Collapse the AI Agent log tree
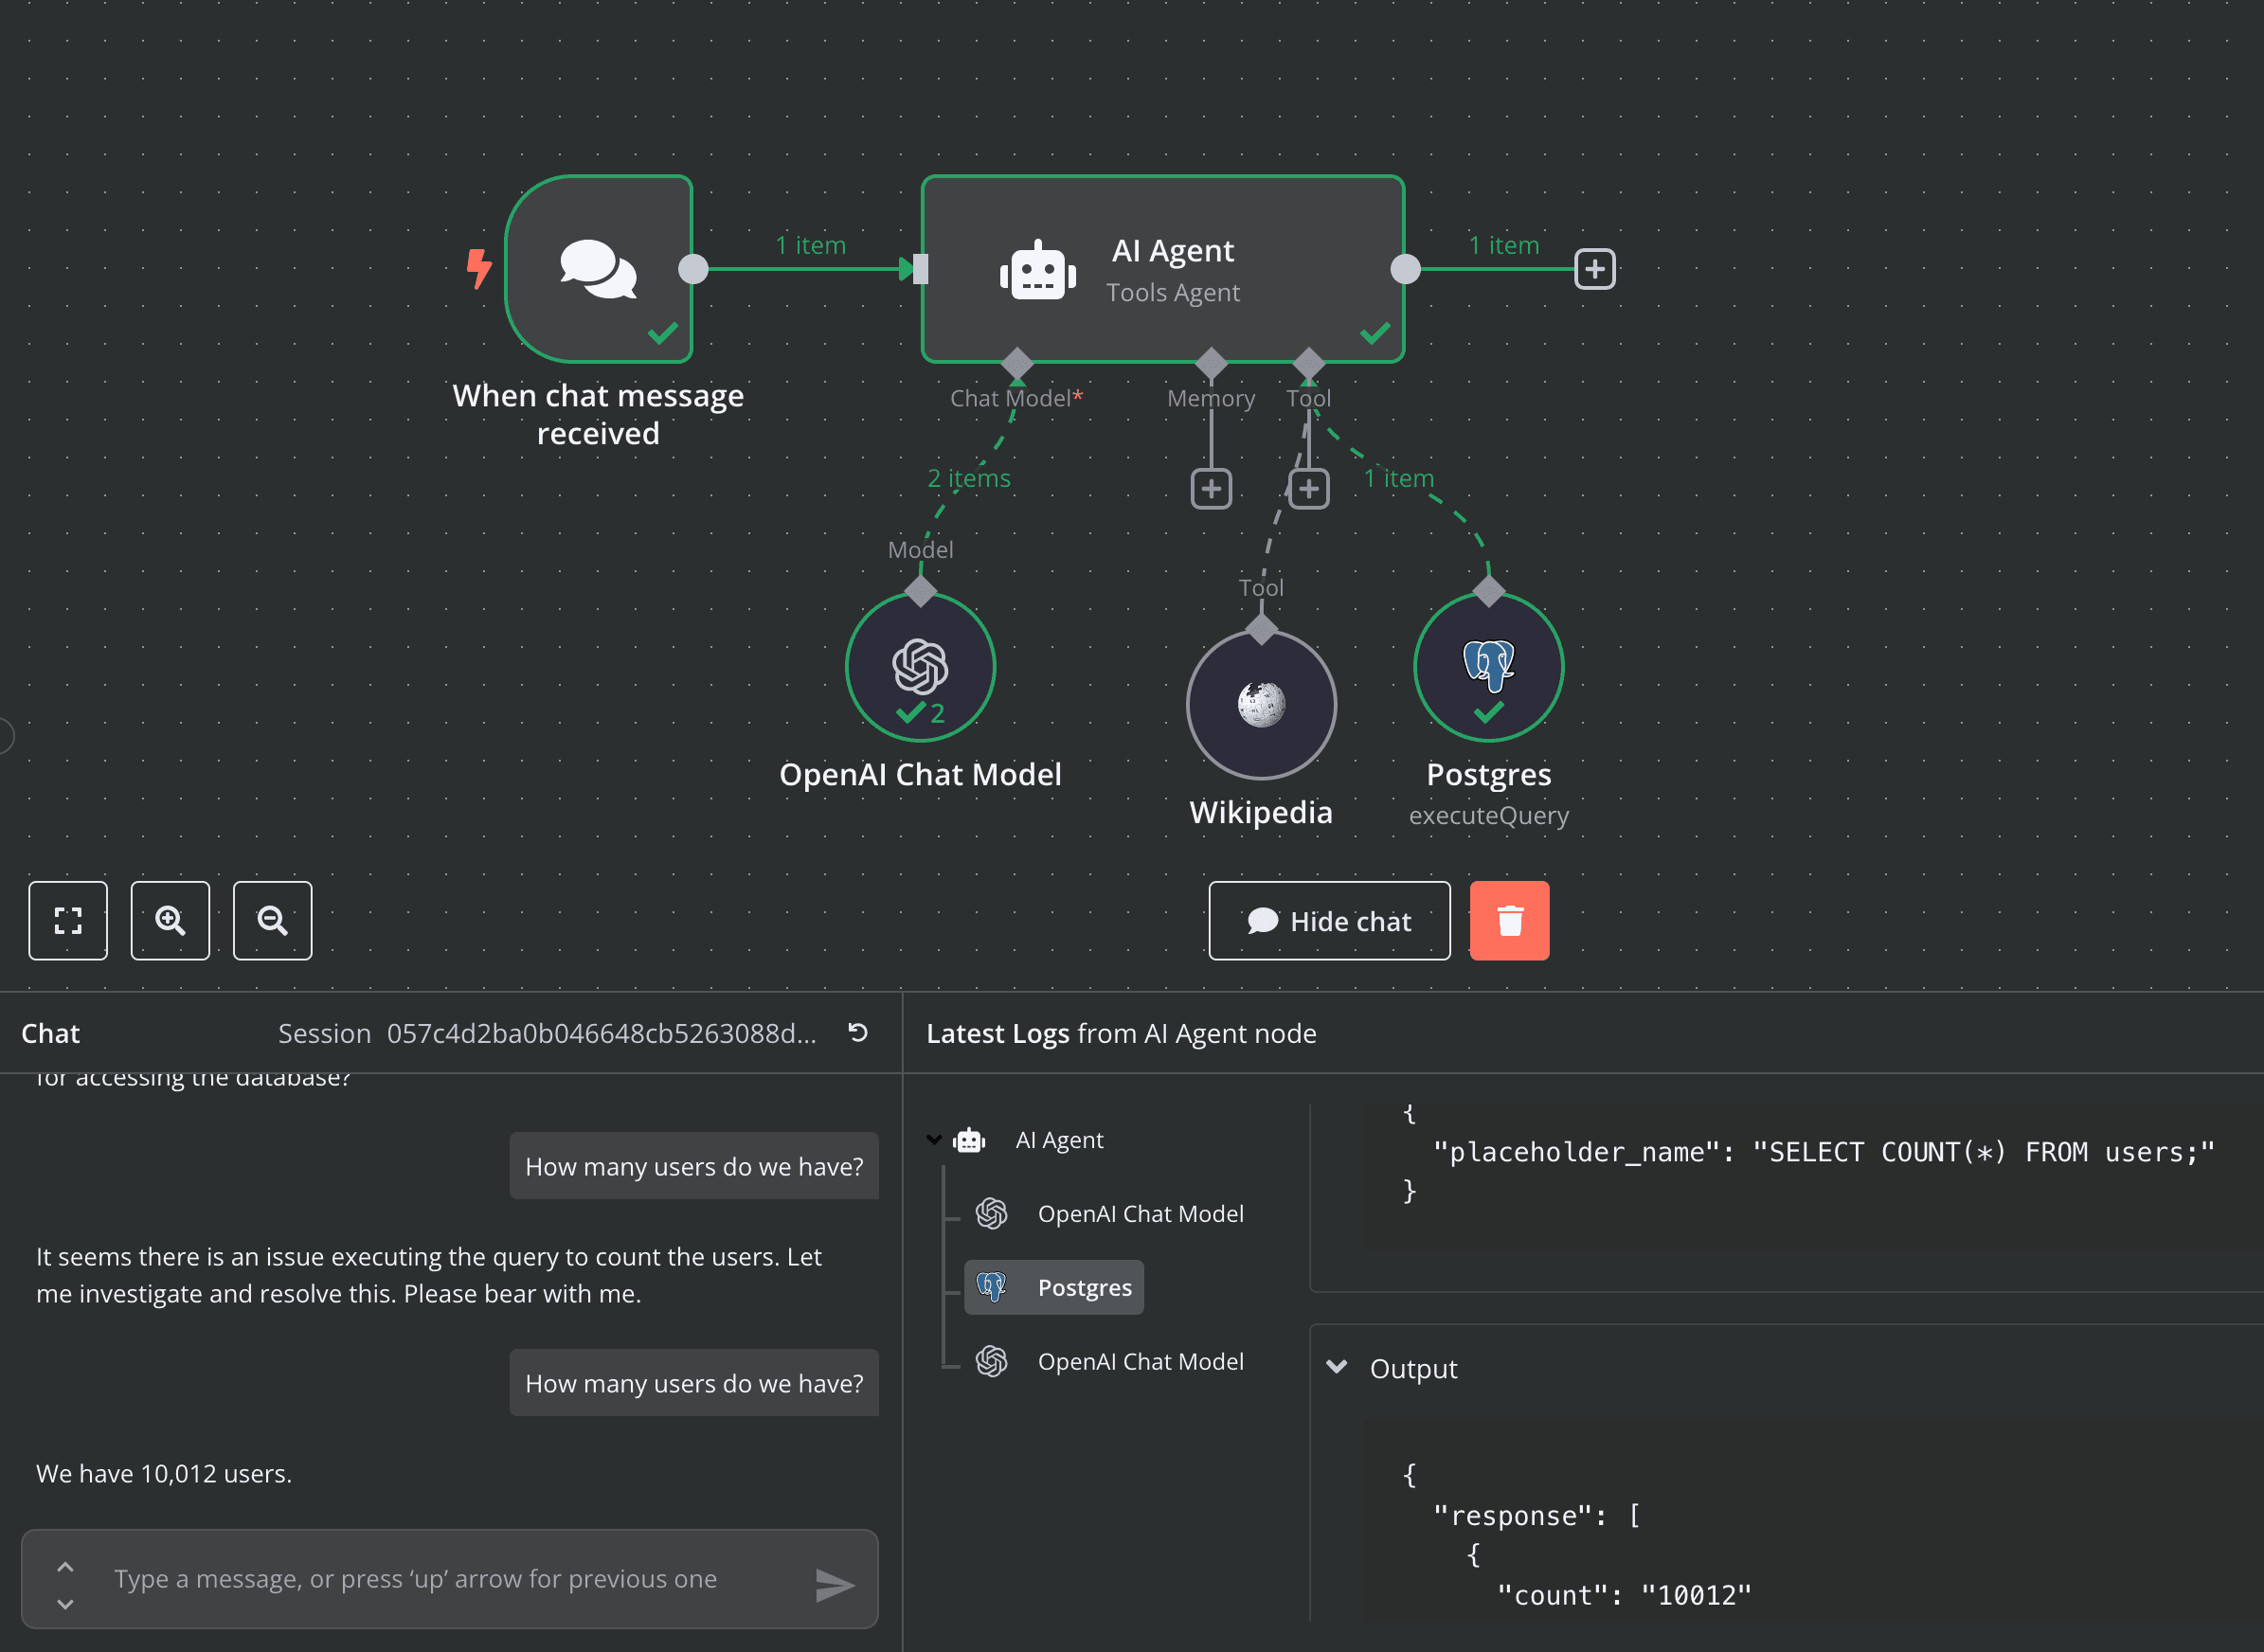 tap(934, 1139)
